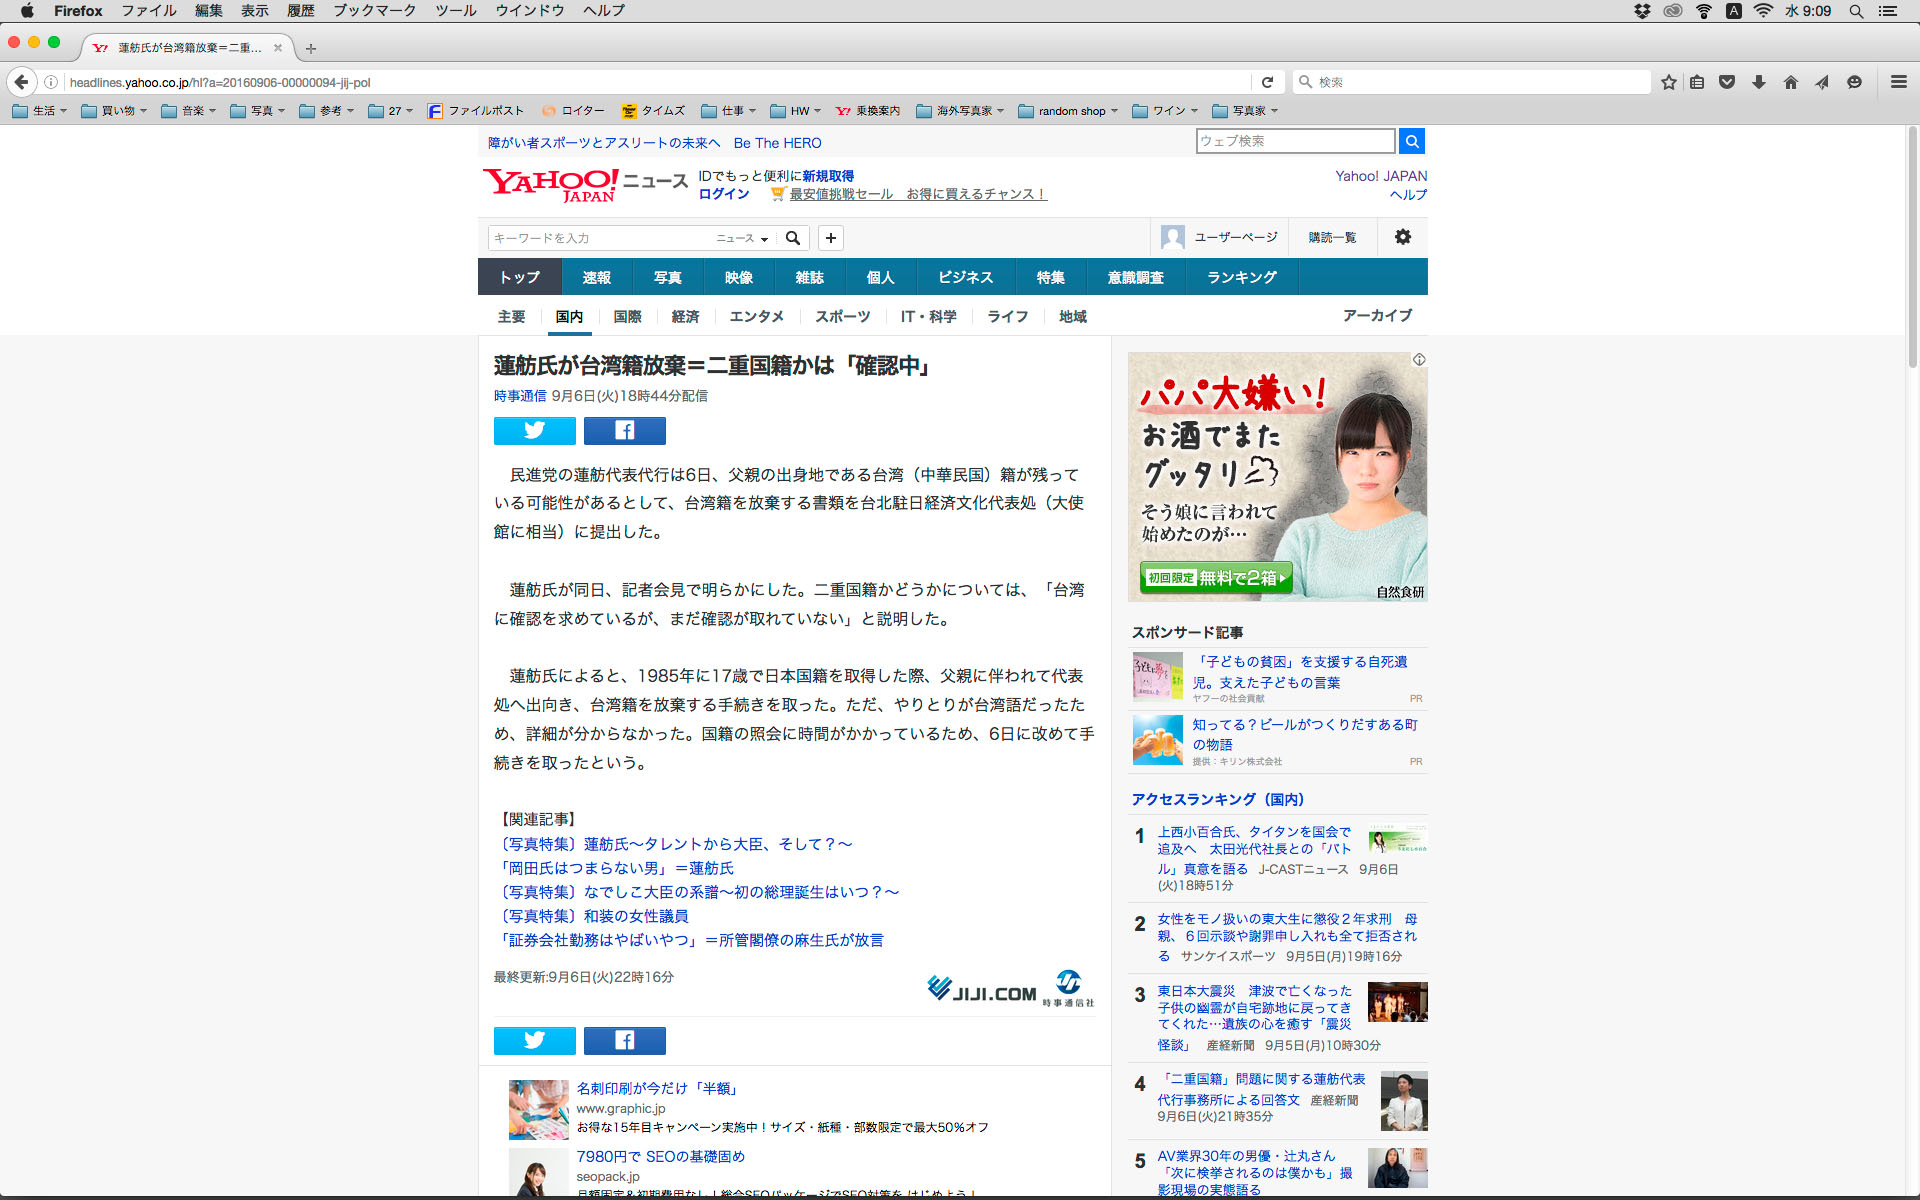Open the settings gear icon on Yahoo news
The image size is (1920, 1200).
click(1402, 237)
